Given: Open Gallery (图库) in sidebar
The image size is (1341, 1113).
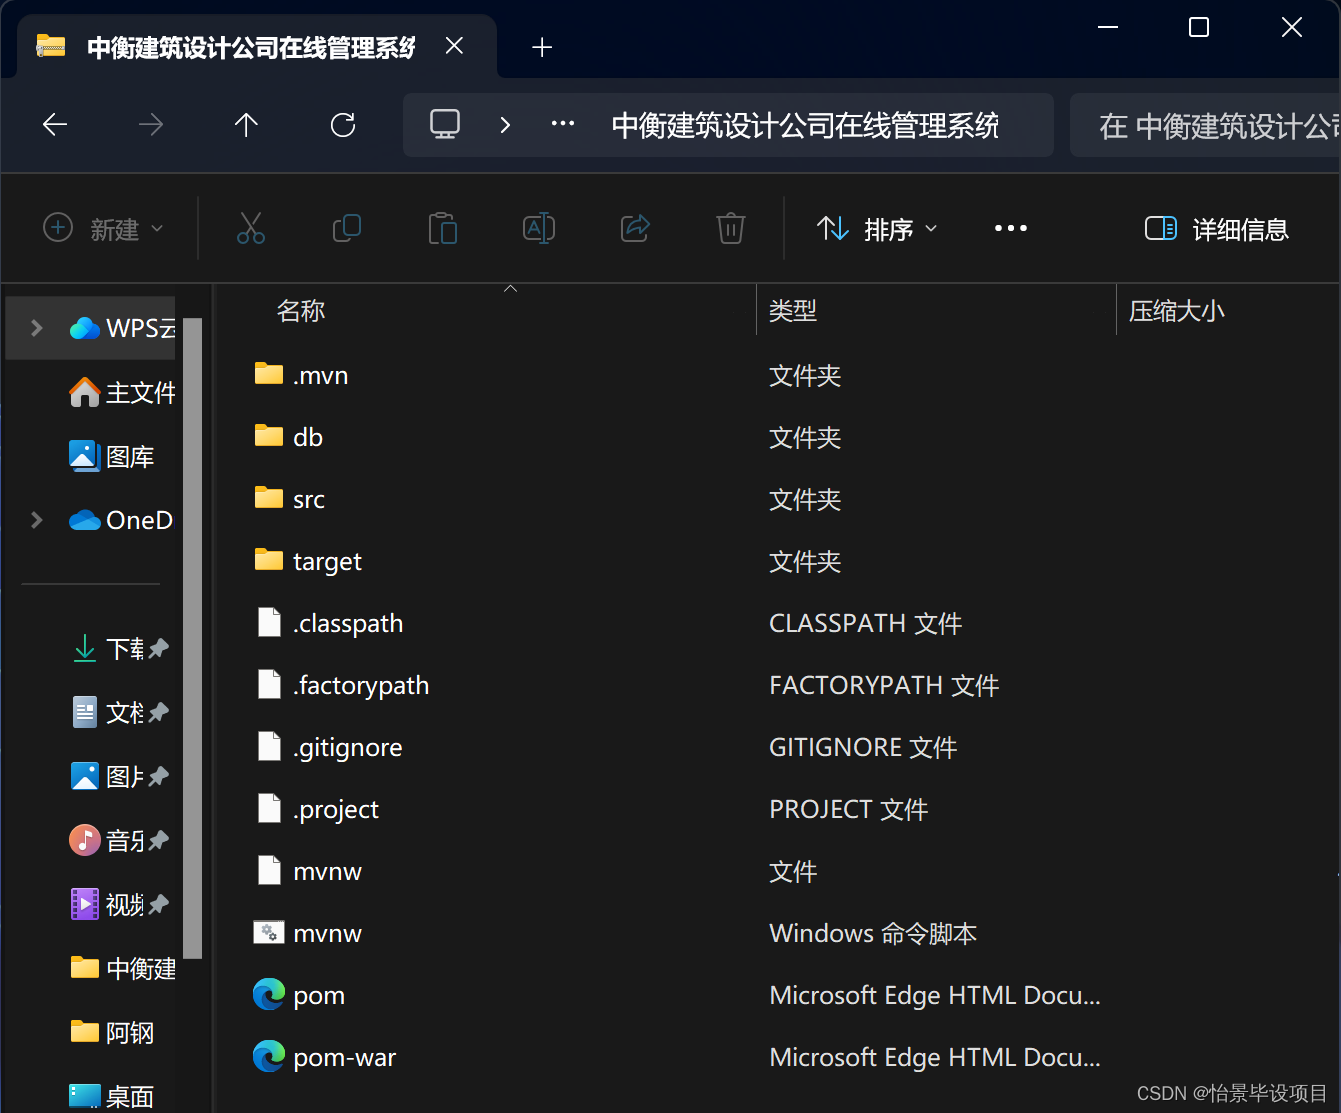Looking at the screenshot, I should click(x=112, y=456).
